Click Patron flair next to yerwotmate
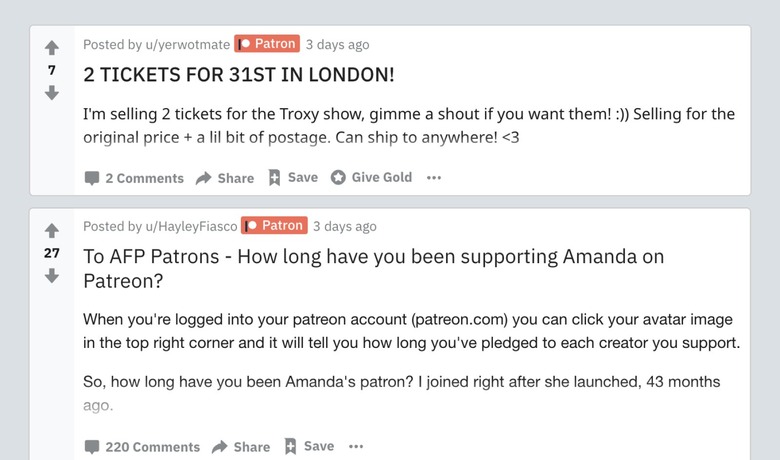 pos(267,44)
